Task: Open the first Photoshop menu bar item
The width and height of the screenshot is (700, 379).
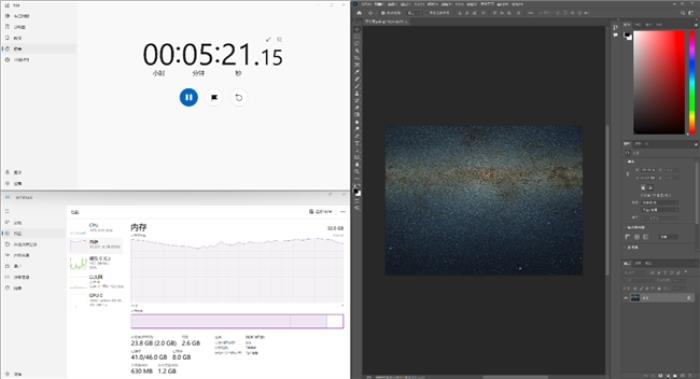Action: tap(367, 4)
